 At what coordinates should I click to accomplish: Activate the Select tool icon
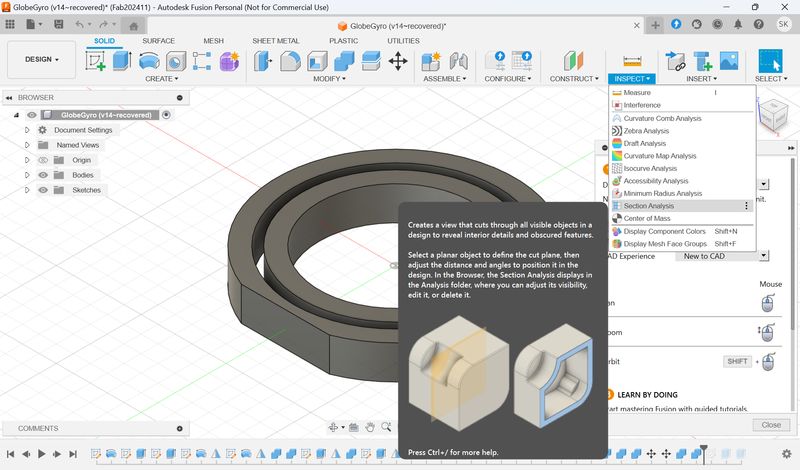770,61
